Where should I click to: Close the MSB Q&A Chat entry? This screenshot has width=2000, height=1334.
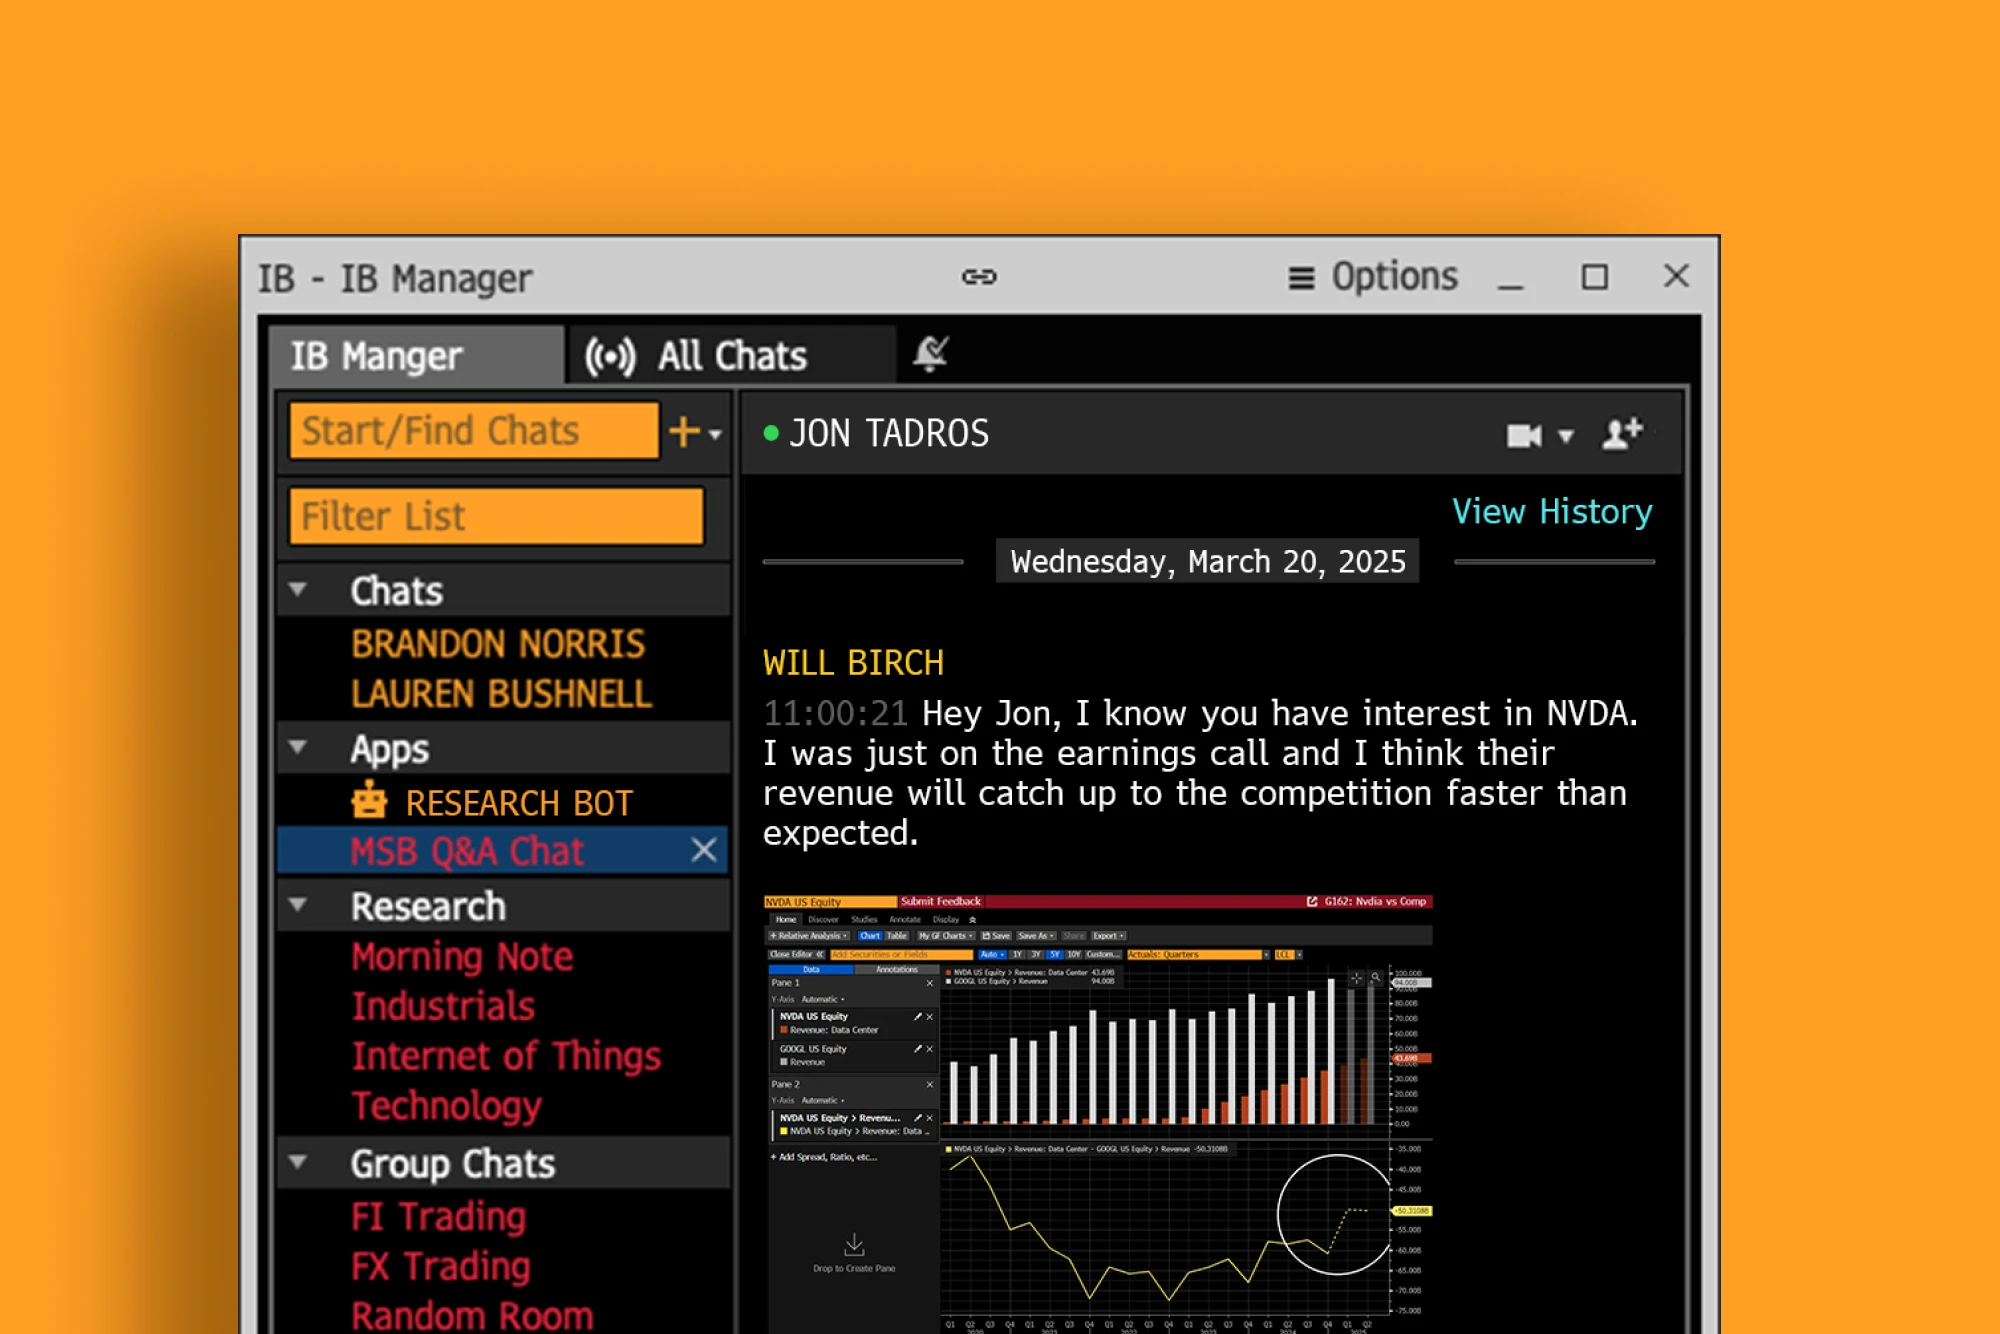pyautogui.click(x=704, y=850)
